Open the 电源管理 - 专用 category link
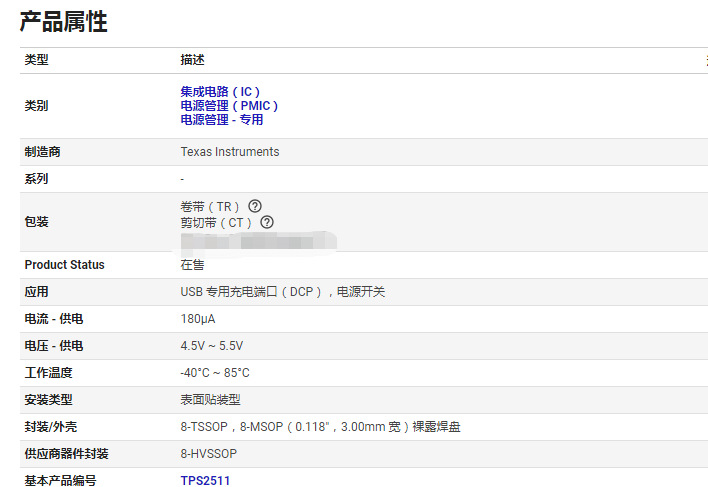The width and height of the screenshot is (708, 487). [x=222, y=120]
